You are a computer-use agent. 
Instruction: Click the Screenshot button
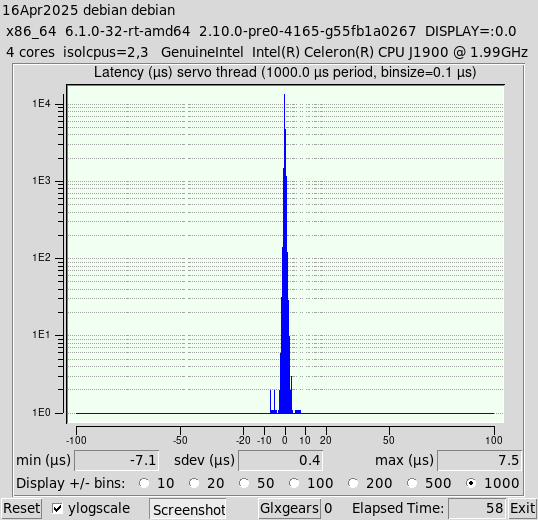pos(188,509)
